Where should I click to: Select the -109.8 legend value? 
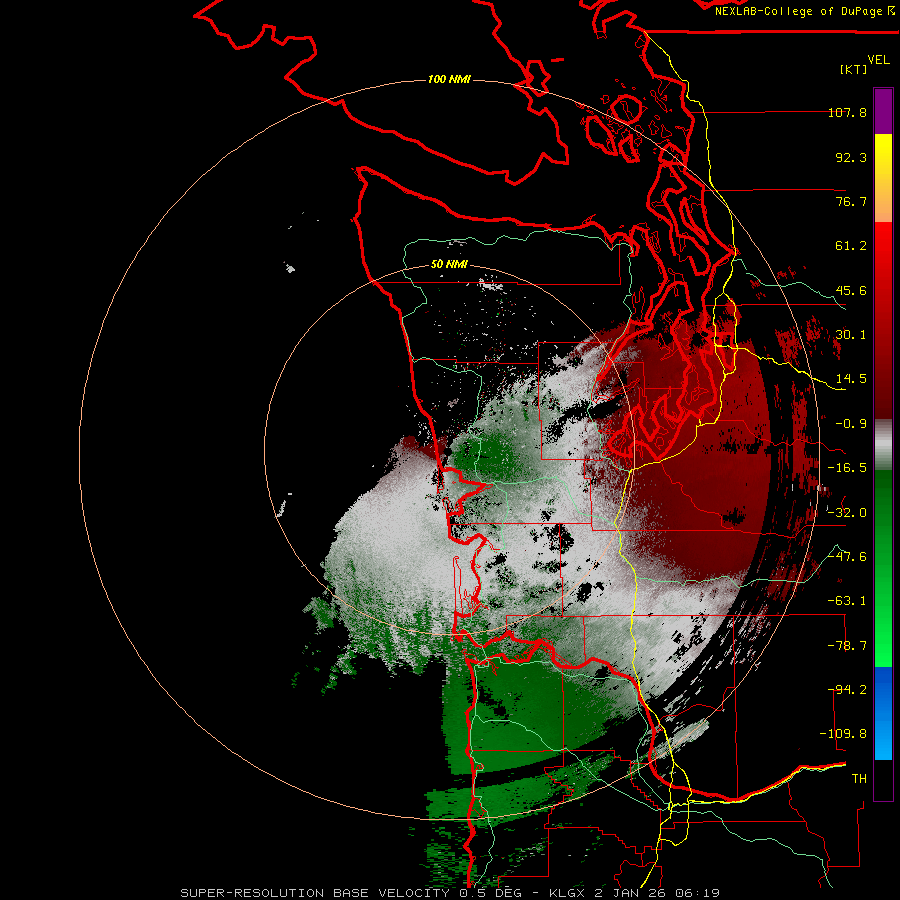point(843,734)
